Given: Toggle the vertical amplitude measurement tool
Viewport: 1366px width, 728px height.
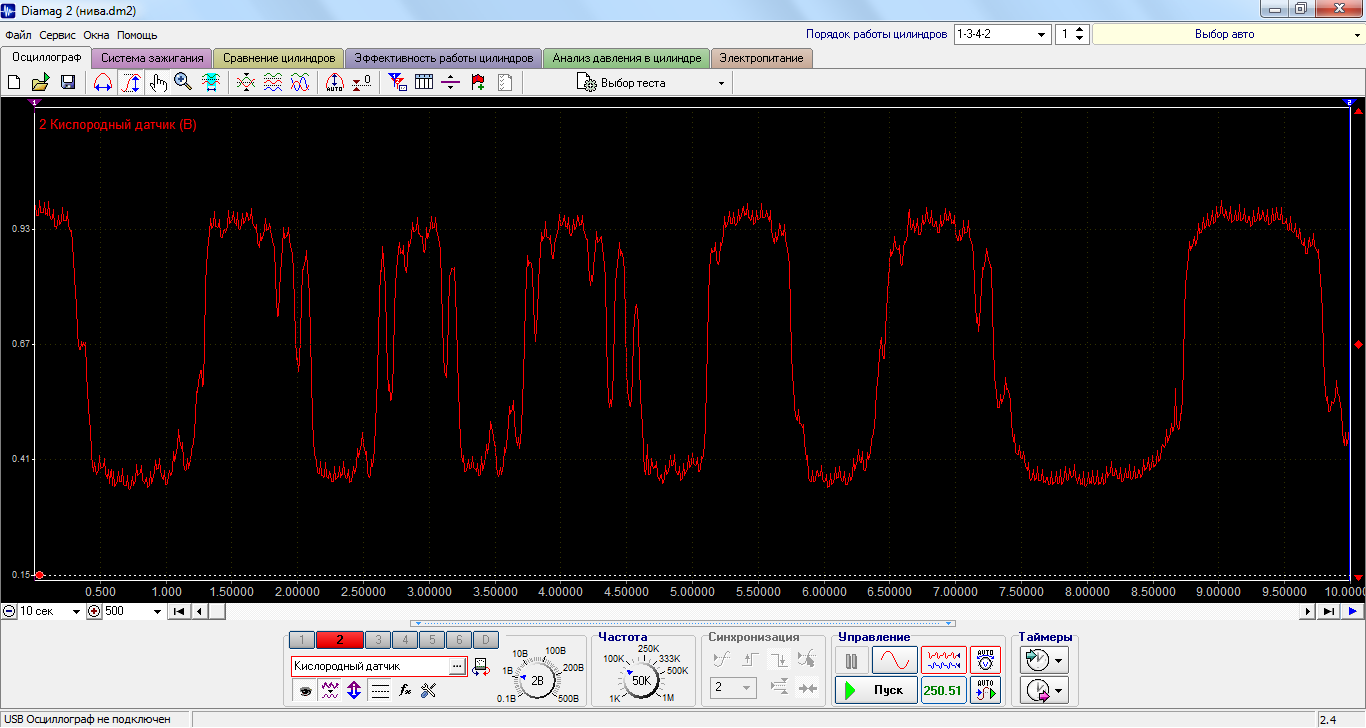Looking at the screenshot, I should point(131,83).
